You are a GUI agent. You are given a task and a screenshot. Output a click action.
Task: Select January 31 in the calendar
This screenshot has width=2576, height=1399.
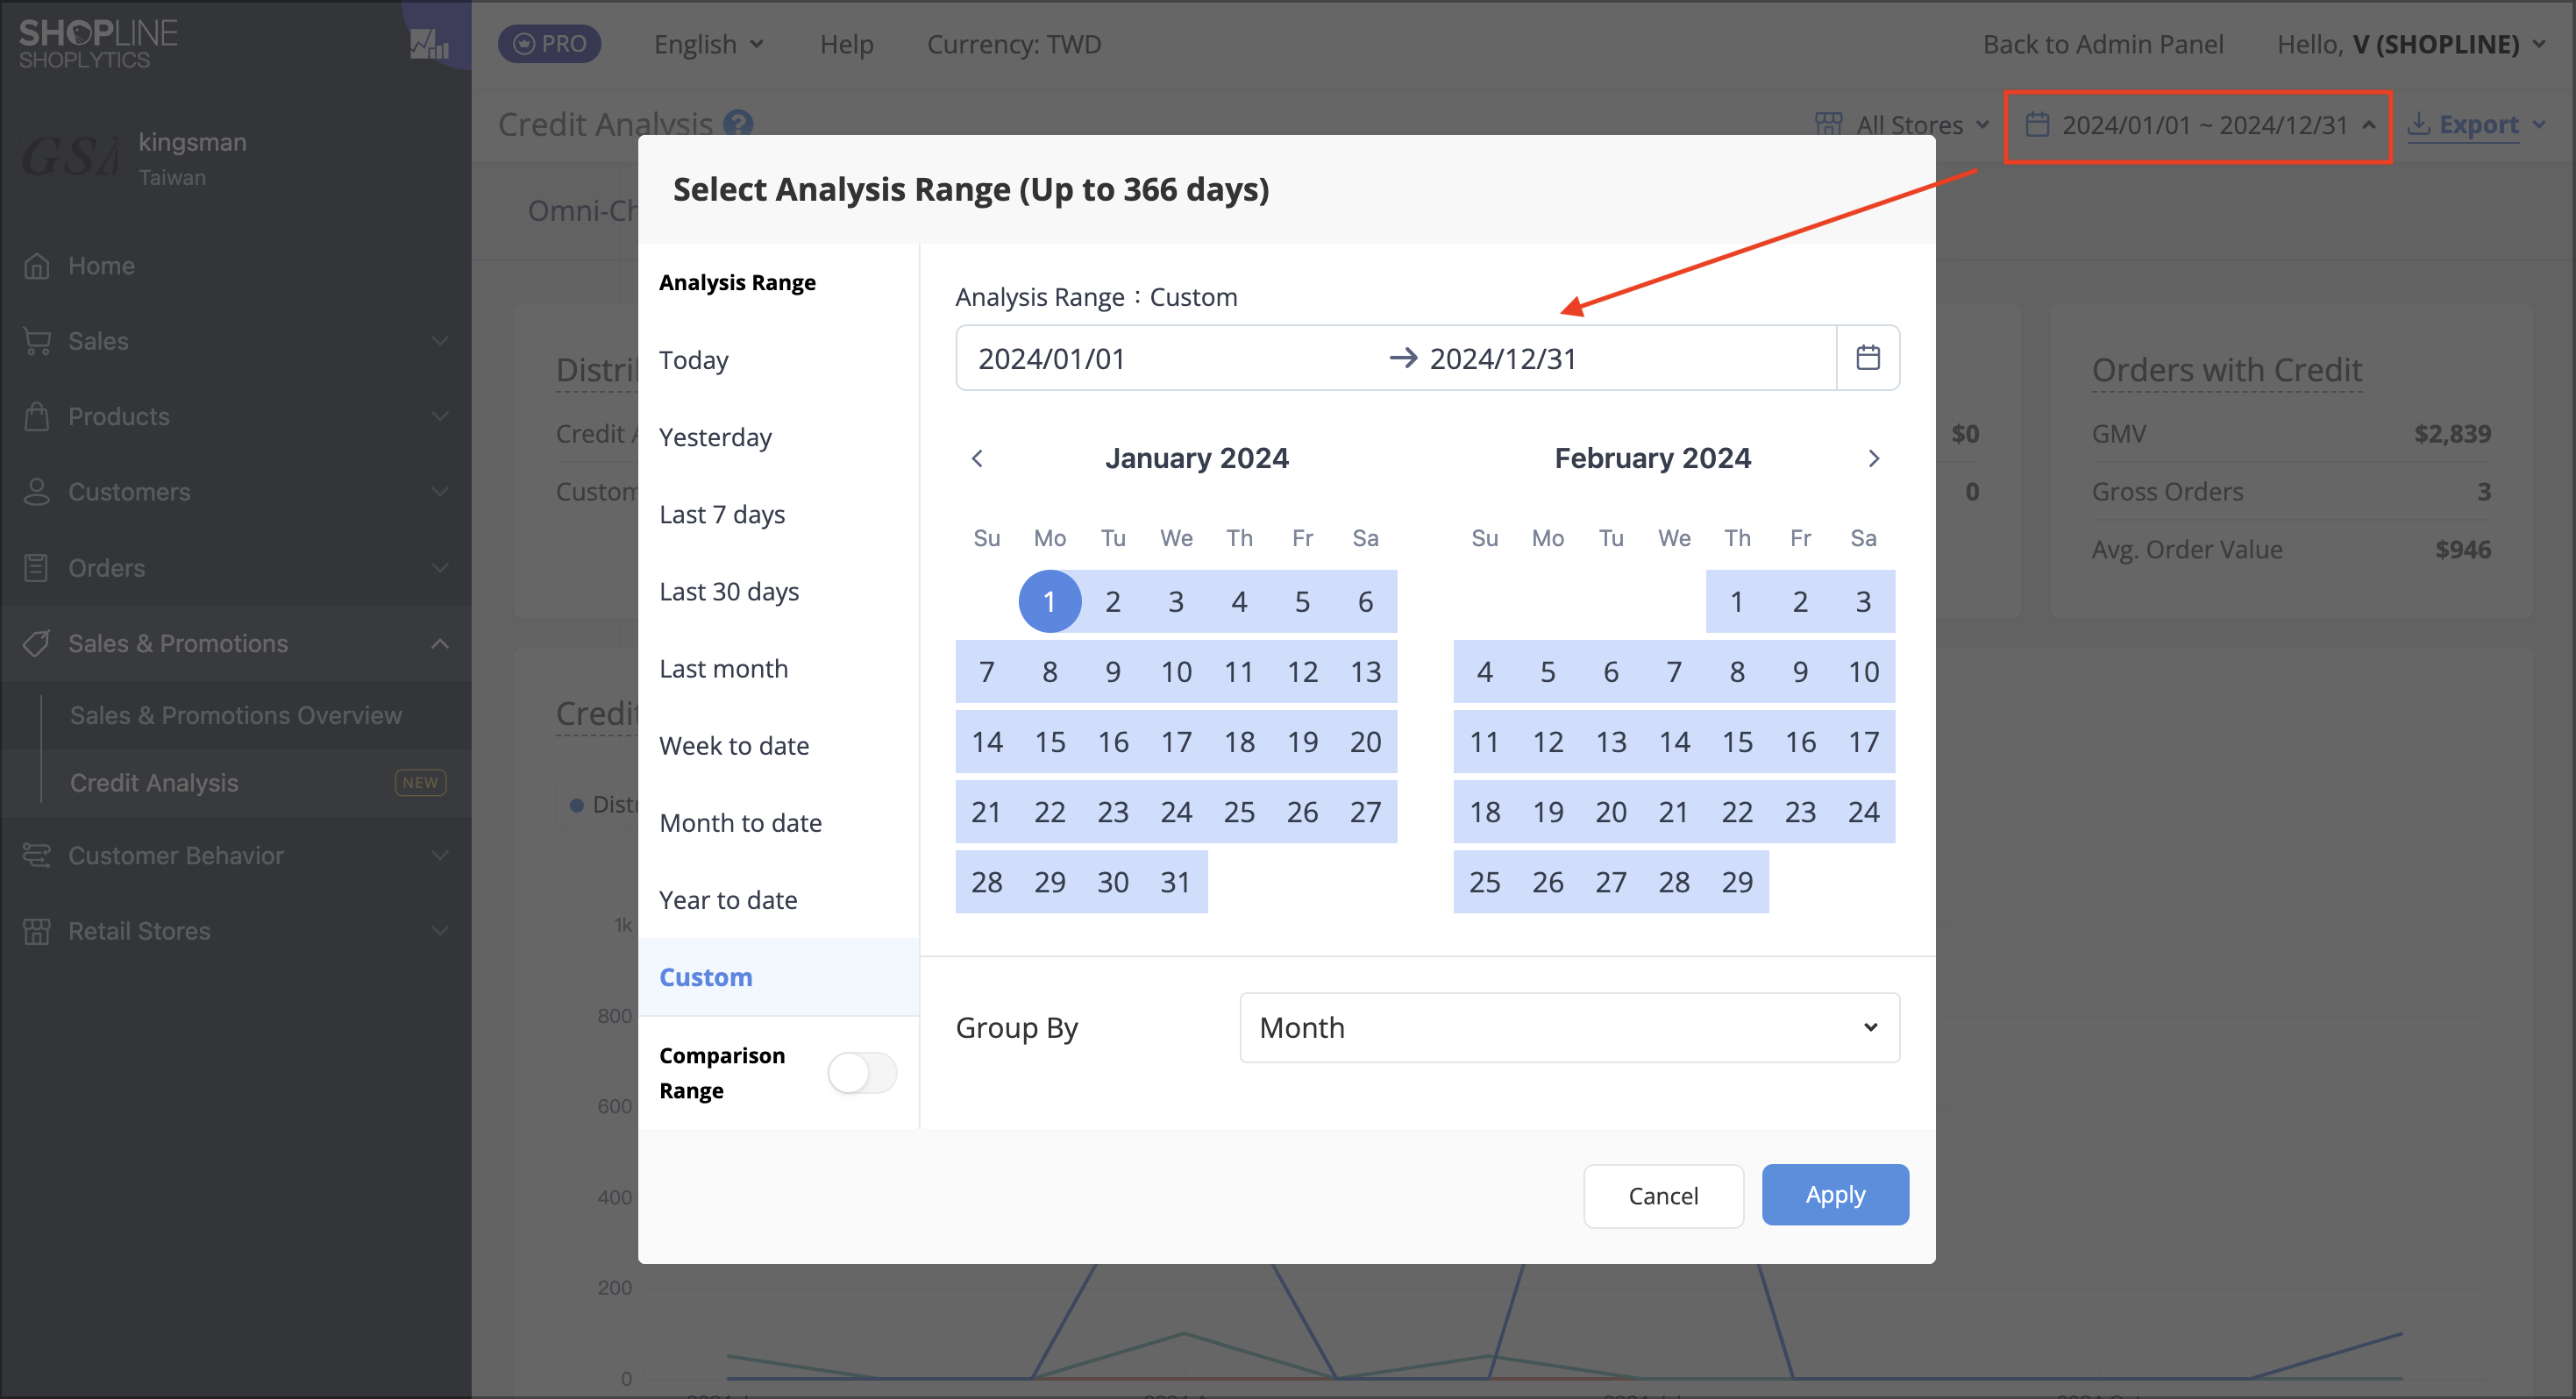coord(1175,881)
